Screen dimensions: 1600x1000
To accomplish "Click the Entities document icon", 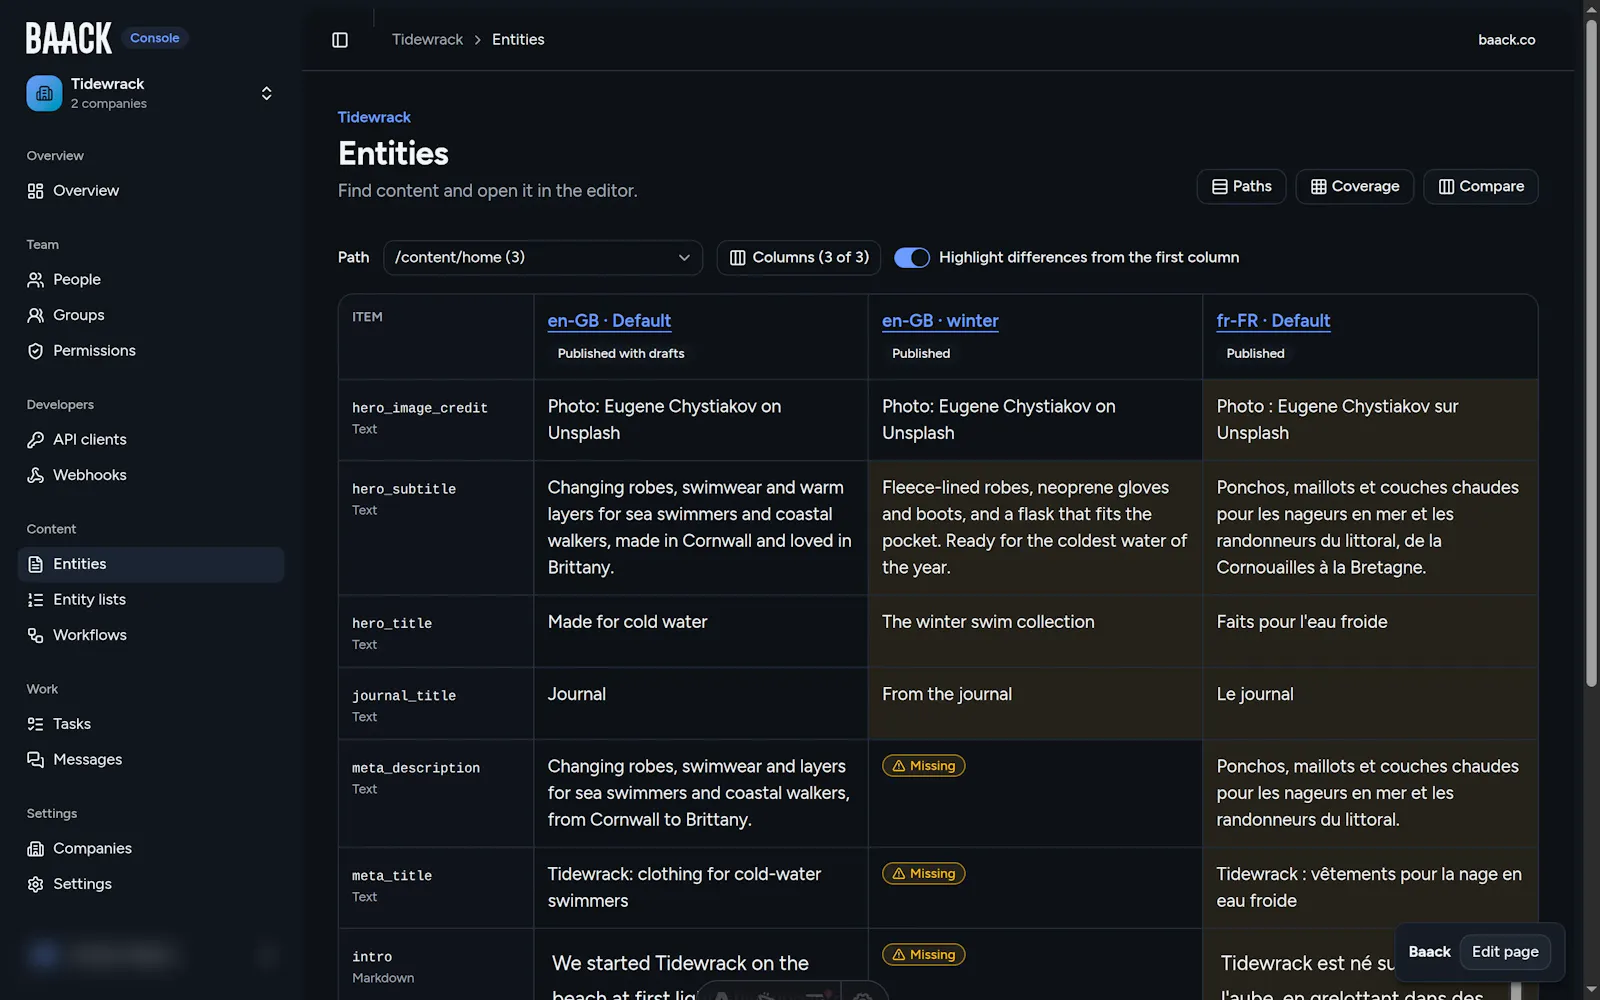I will click(x=36, y=564).
